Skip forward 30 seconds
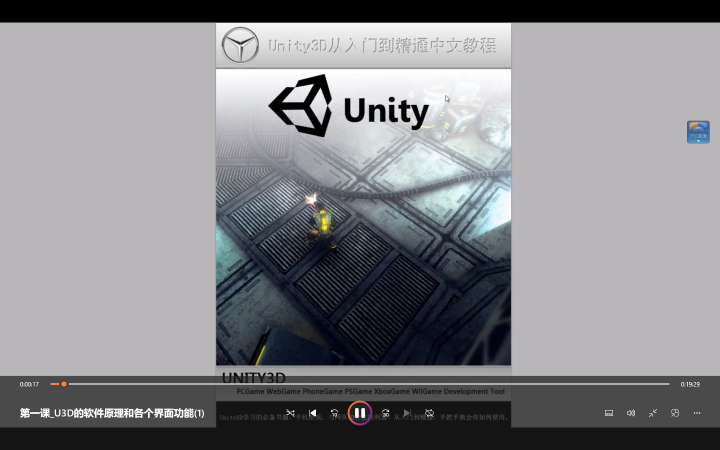Image resolution: width=720 pixels, height=450 pixels. 385,413
